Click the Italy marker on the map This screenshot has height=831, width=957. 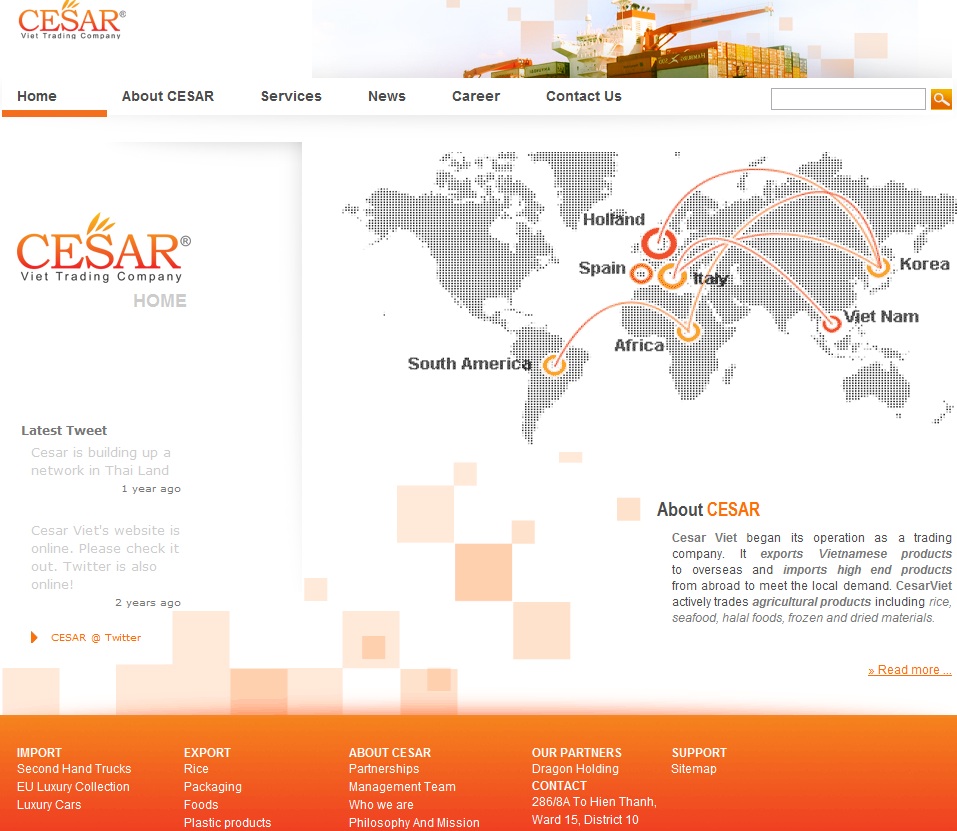672,276
